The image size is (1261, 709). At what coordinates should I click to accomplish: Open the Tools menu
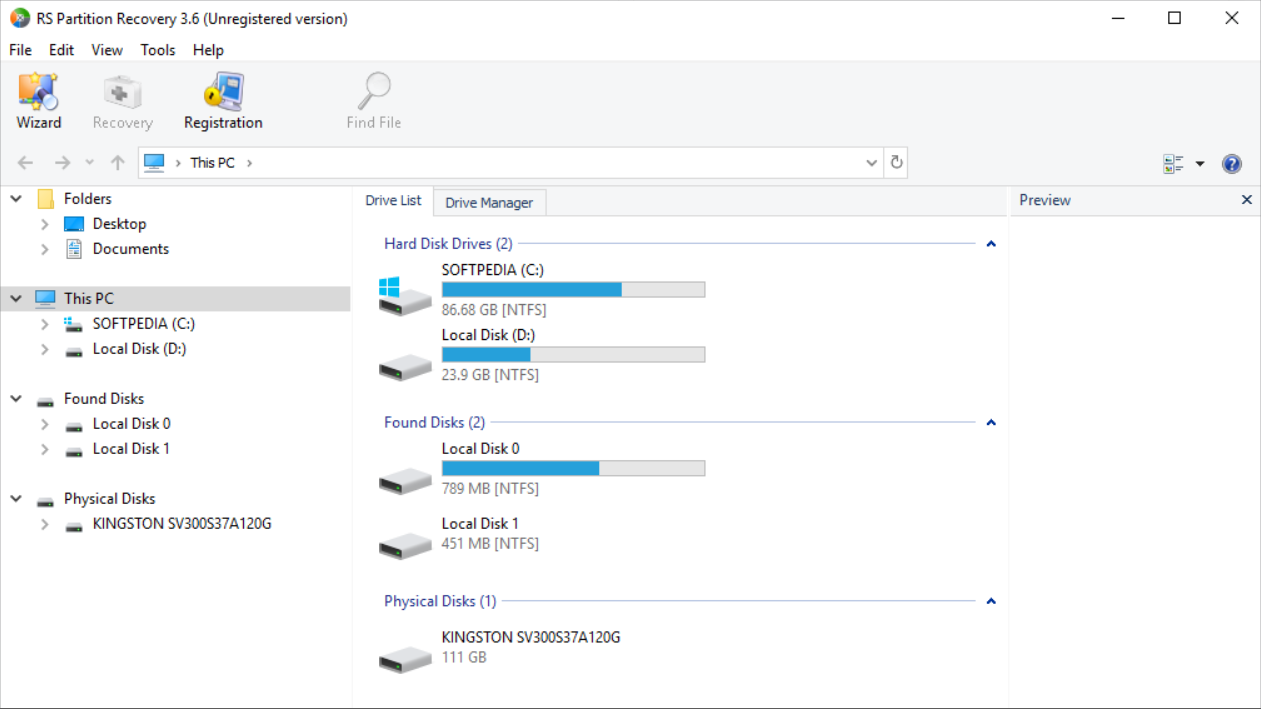(x=158, y=50)
